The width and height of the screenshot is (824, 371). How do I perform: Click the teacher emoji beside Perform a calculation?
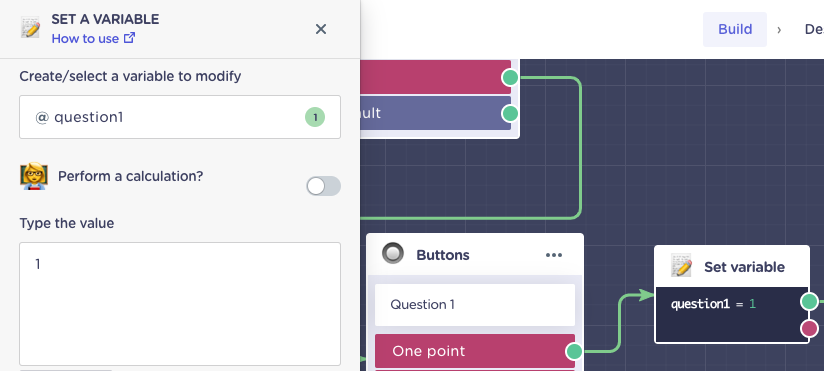(34, 176)
